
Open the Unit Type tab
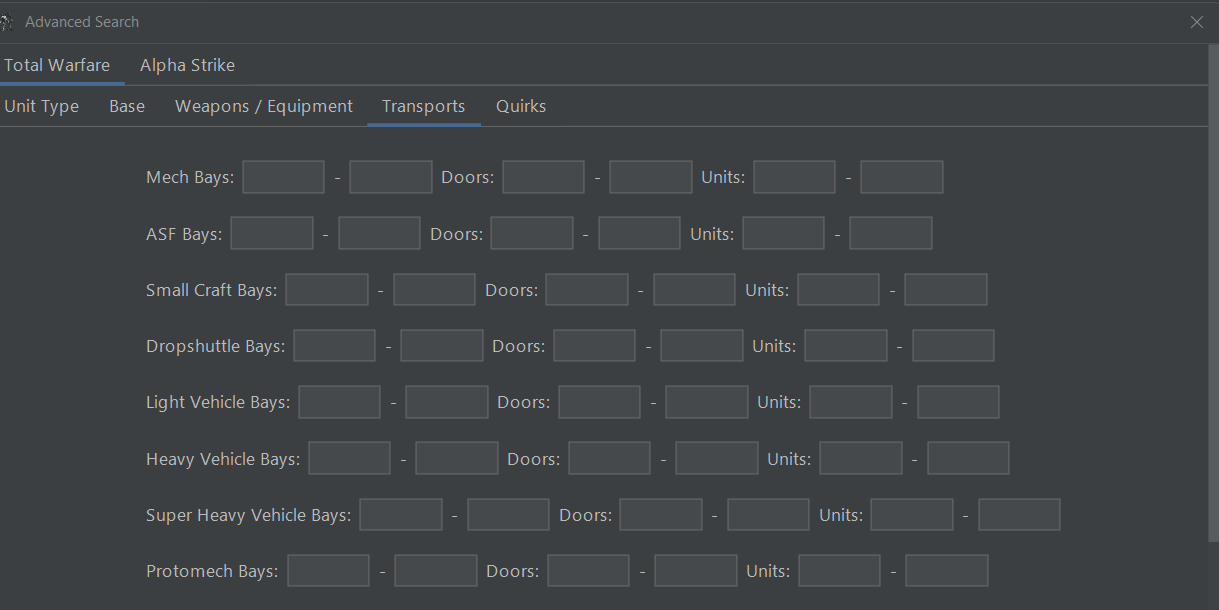[41, 105]
